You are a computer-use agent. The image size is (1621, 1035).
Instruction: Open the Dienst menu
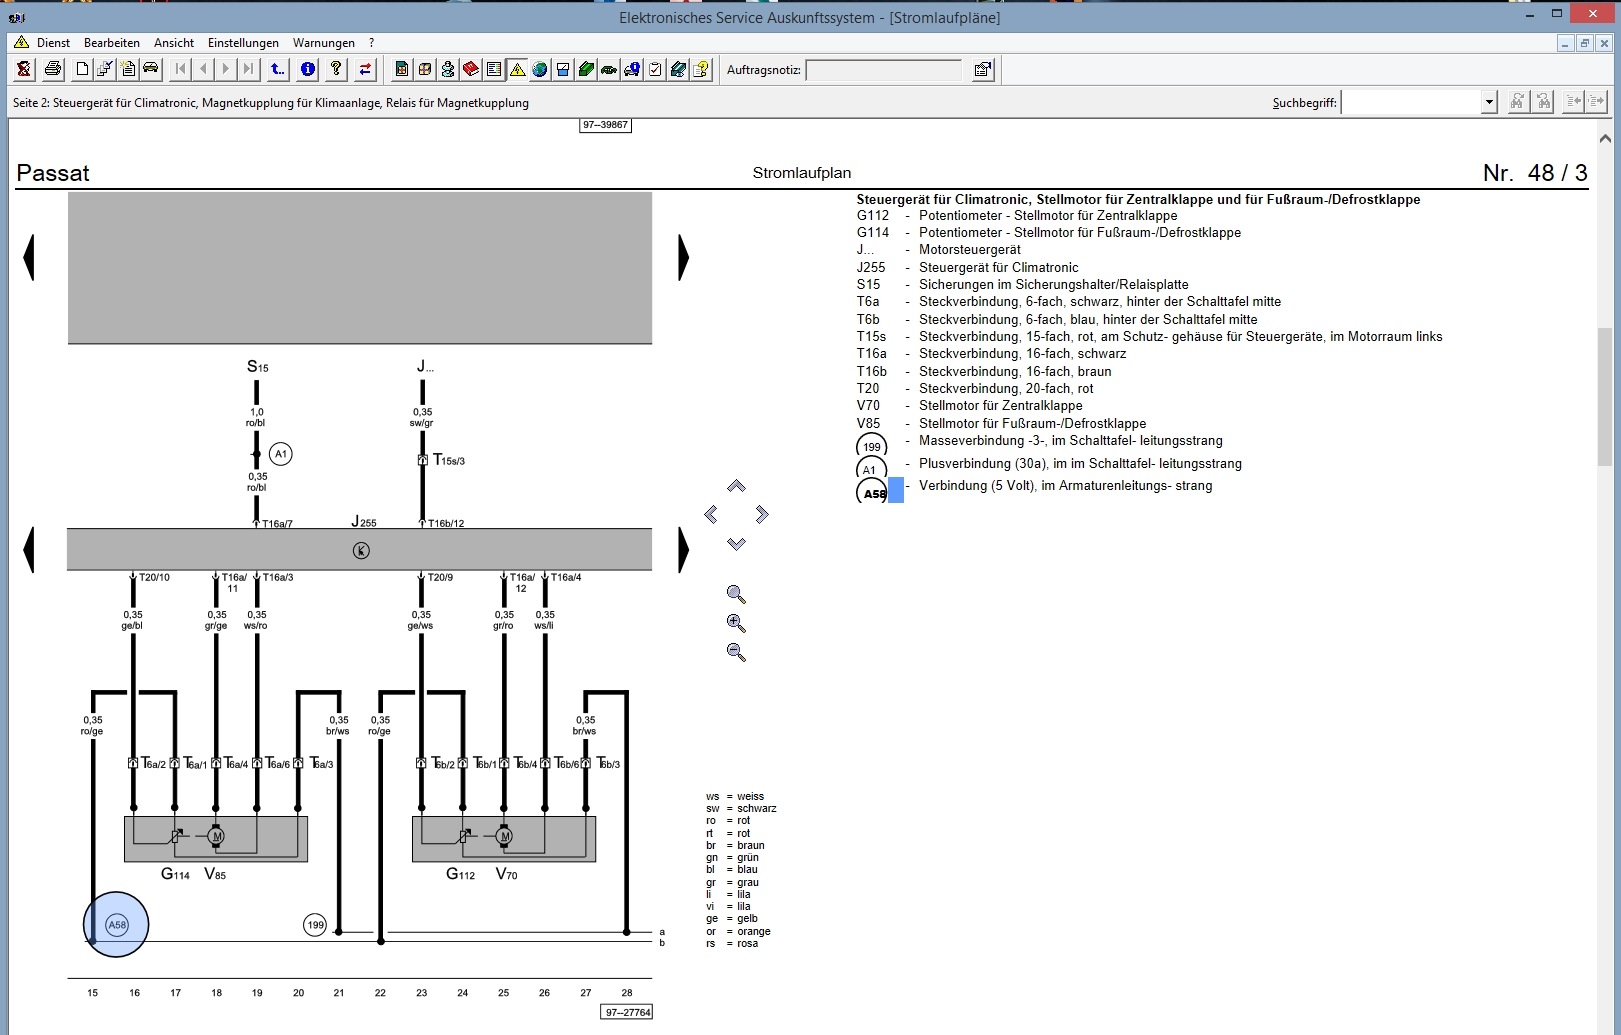pyautogui.click(x=53, y=43)
